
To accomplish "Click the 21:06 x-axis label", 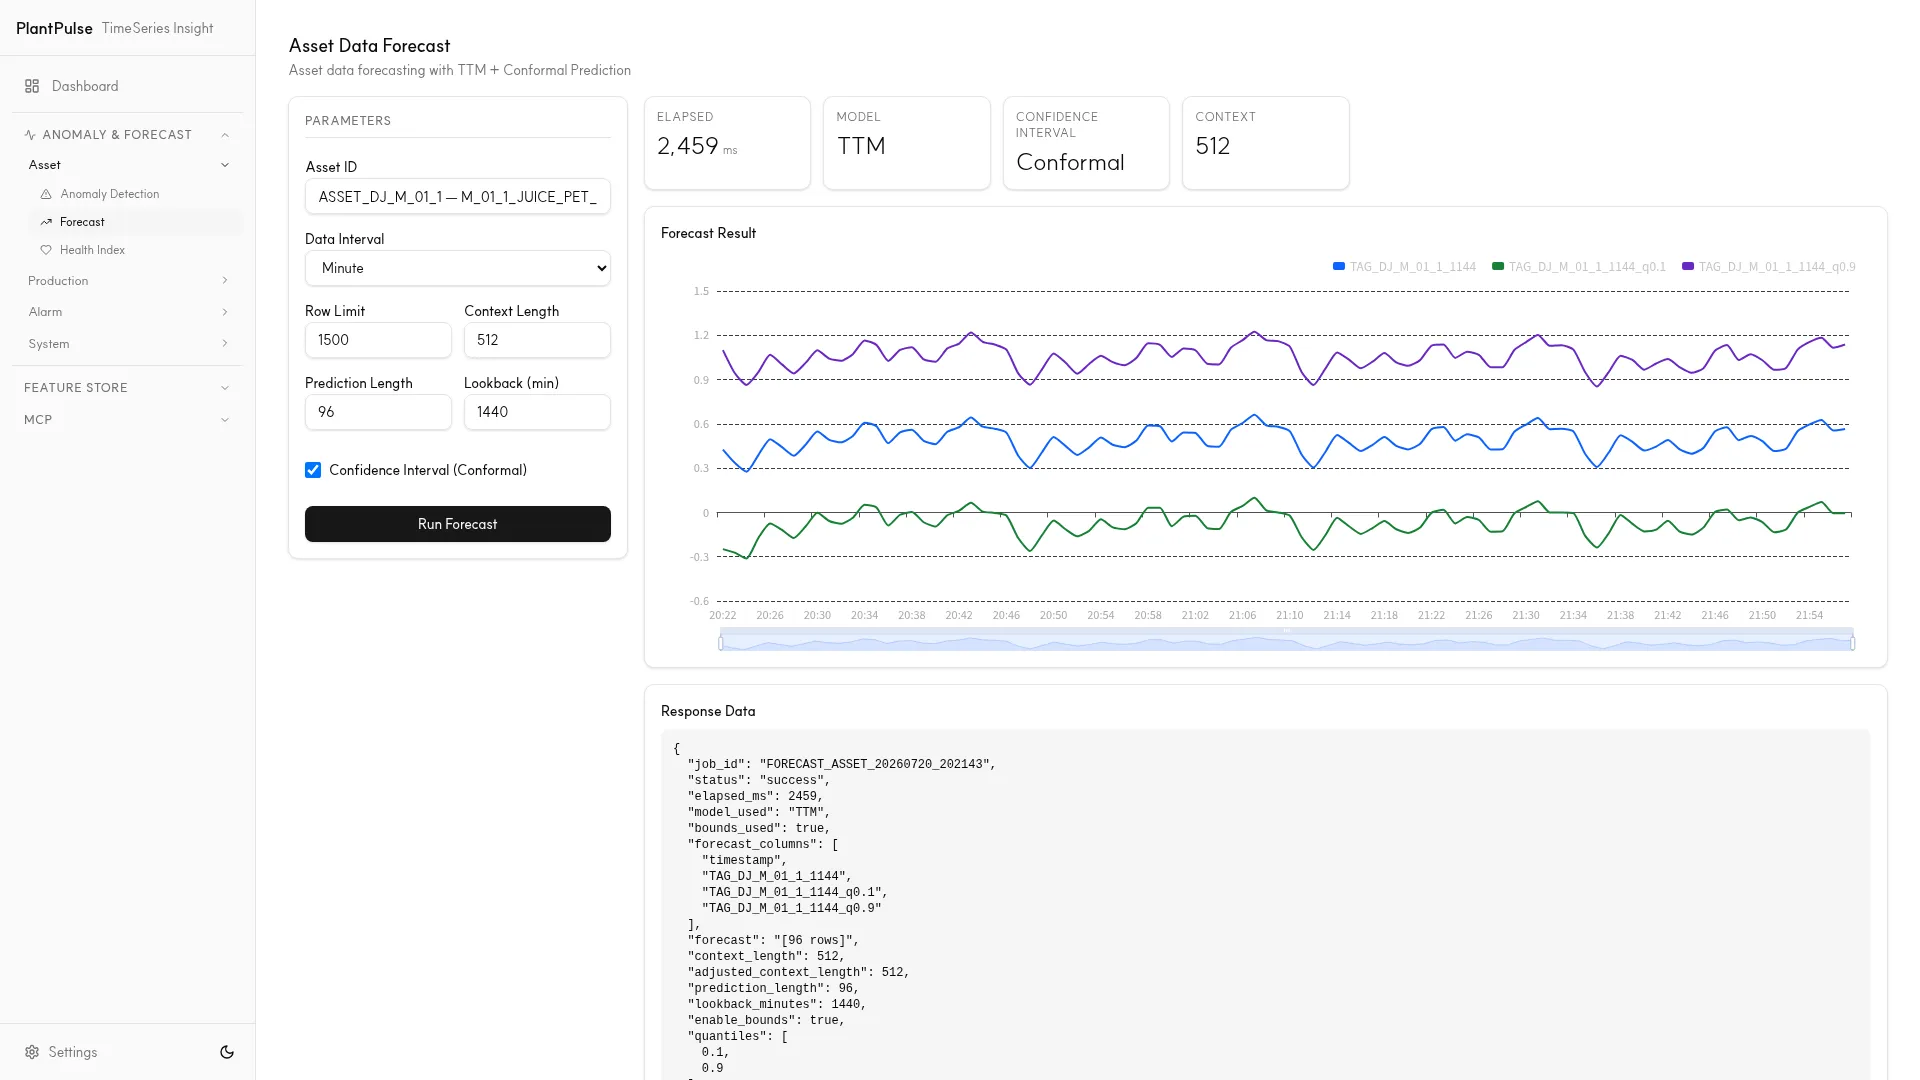I will pyautogui.click(x=1242, y=616).
